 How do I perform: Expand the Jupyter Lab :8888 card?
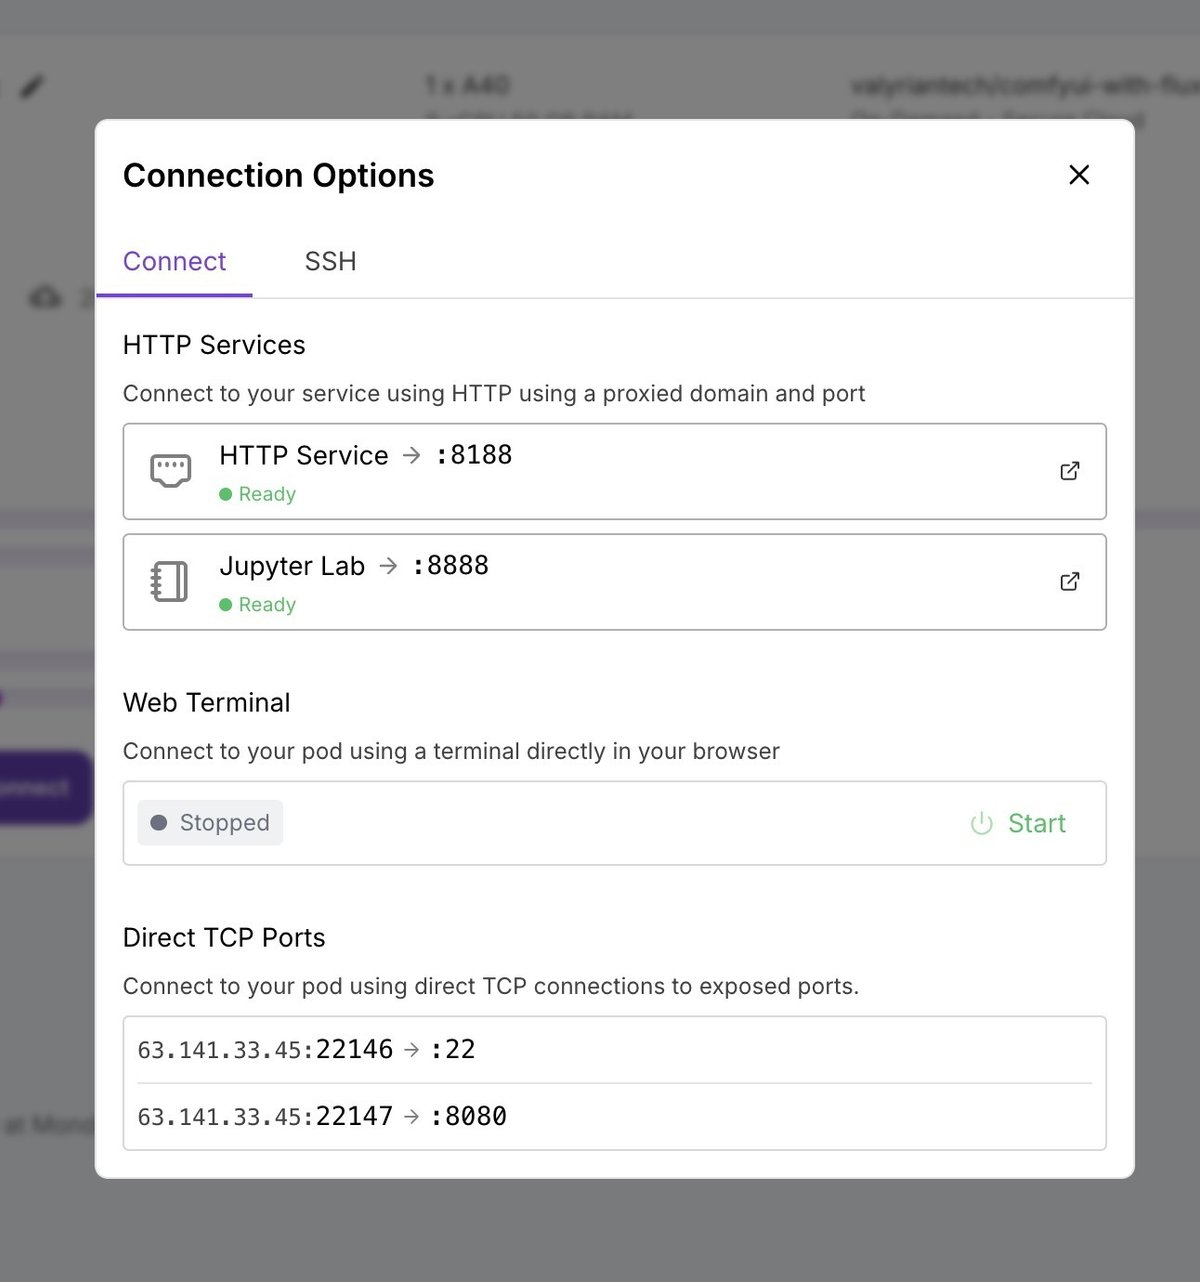coord(614,582)
